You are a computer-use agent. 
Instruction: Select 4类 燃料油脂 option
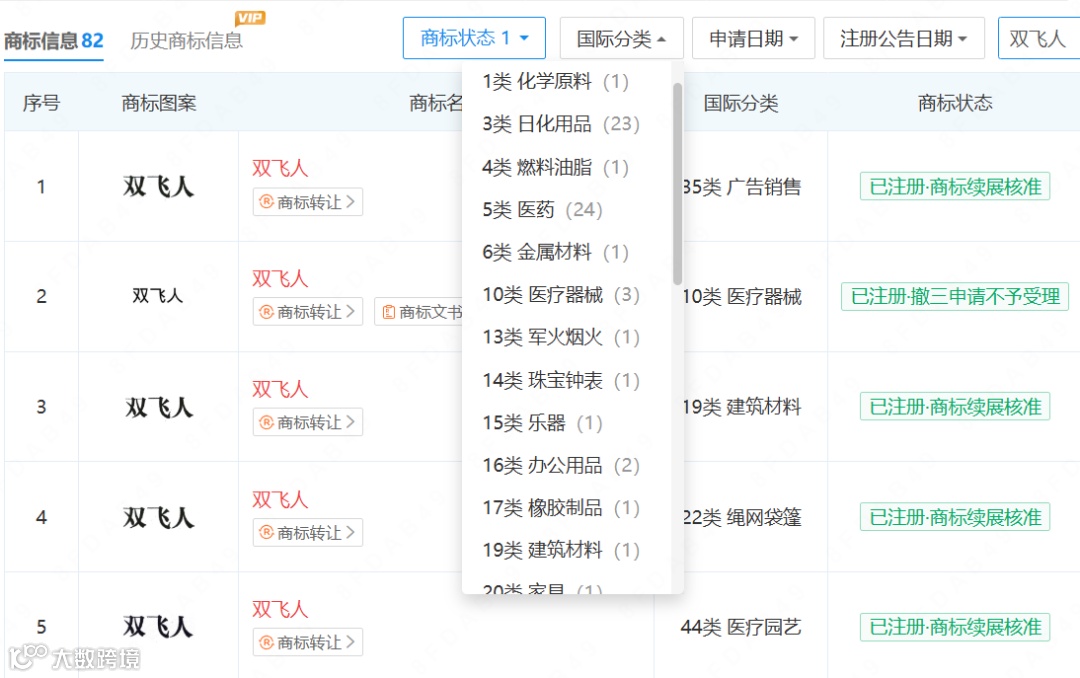556,167
